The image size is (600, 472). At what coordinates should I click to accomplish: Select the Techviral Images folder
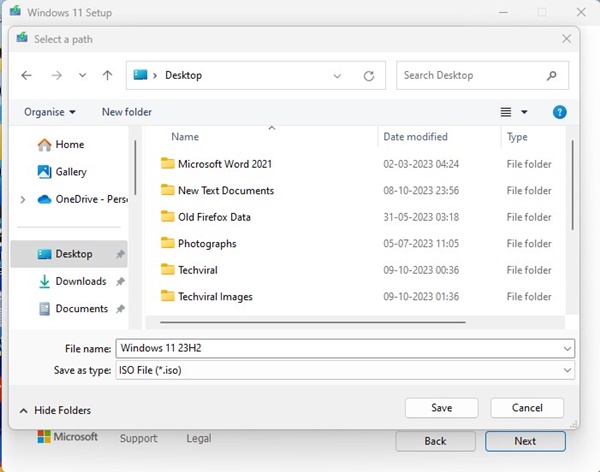pyautogui.click(x=207, y=297)
